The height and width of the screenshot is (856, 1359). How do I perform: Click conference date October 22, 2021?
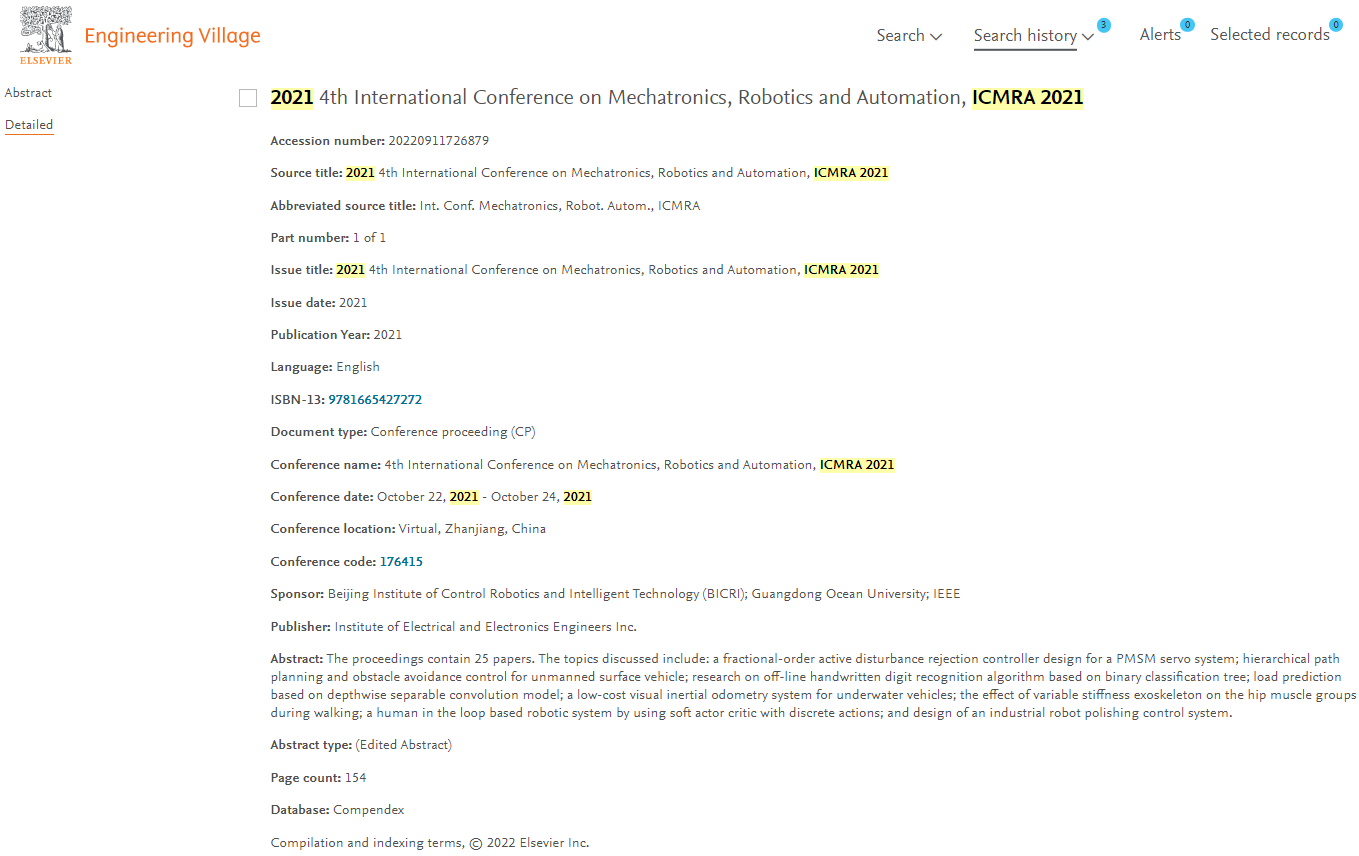pyautogui.click(x=428, y=497)
